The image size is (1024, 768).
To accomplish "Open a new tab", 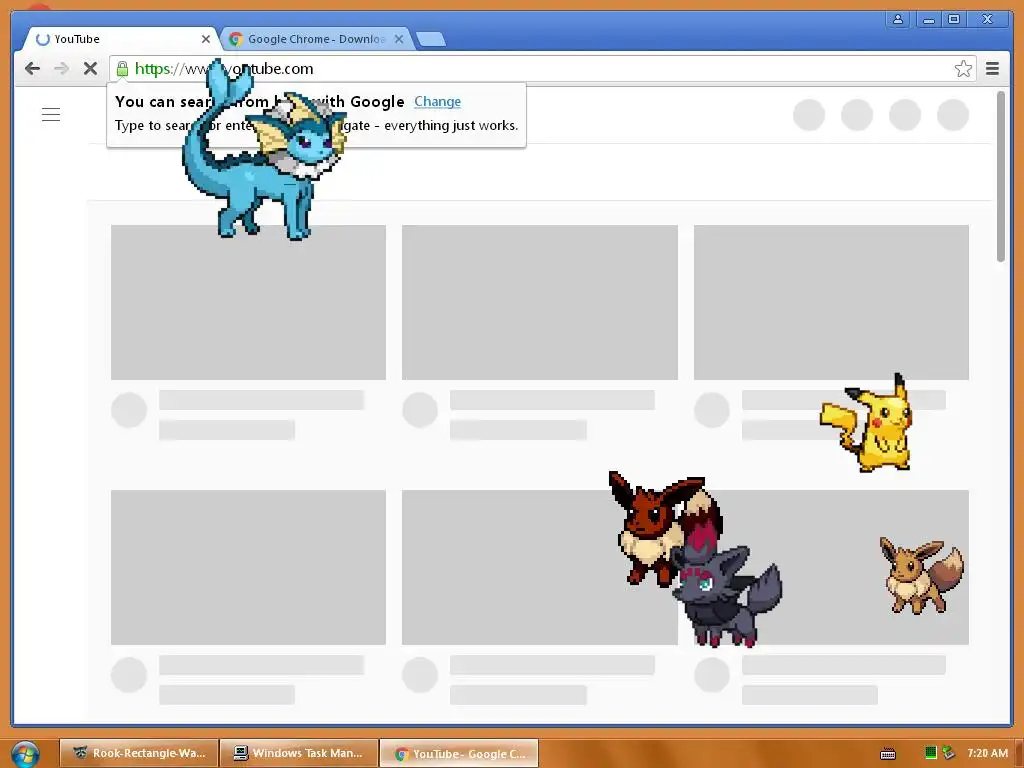I will (431, 40).
